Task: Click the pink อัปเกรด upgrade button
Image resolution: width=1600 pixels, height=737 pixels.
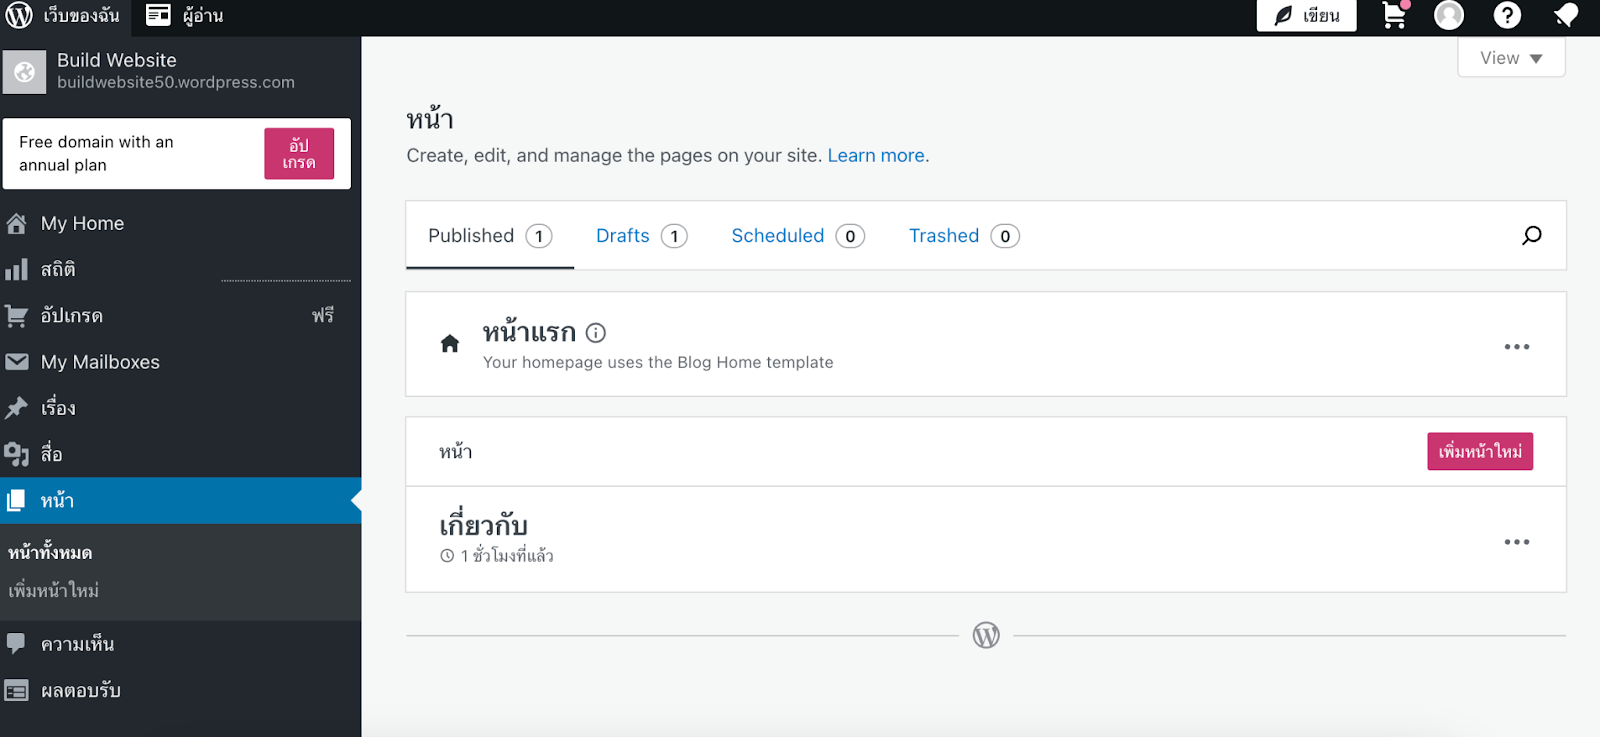Action: pyautogui.click(x=299, y=154)
